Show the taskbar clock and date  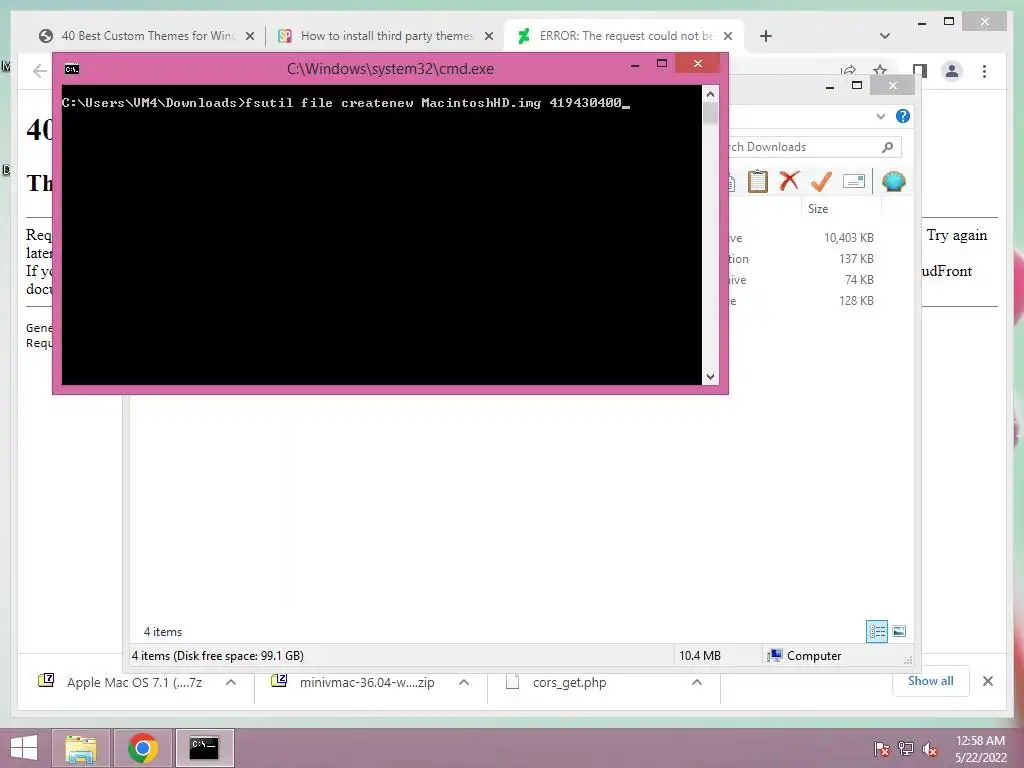point(980,749)
